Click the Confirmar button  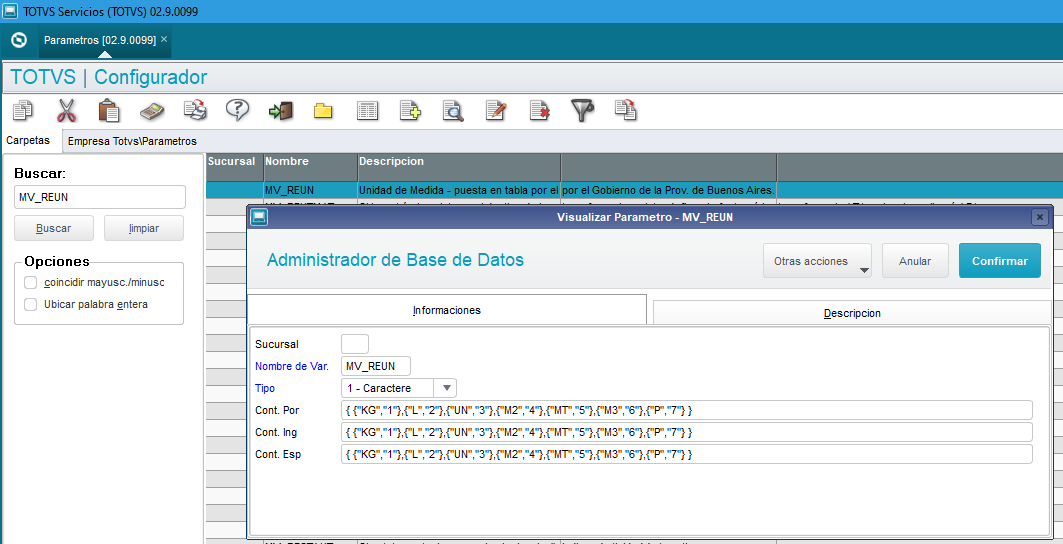click(1000, 261)
